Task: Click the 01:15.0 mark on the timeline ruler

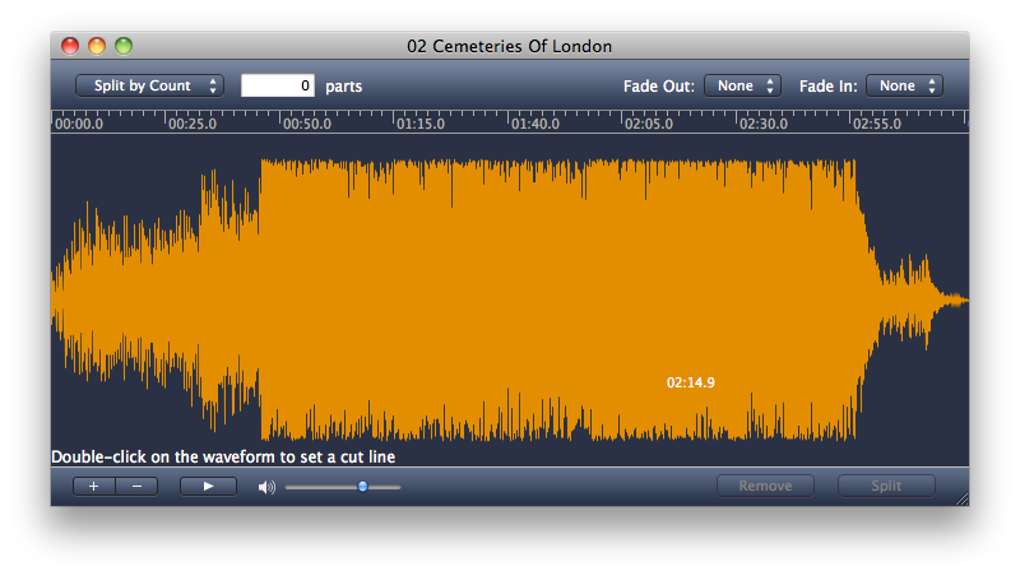Action: [420, 124]
